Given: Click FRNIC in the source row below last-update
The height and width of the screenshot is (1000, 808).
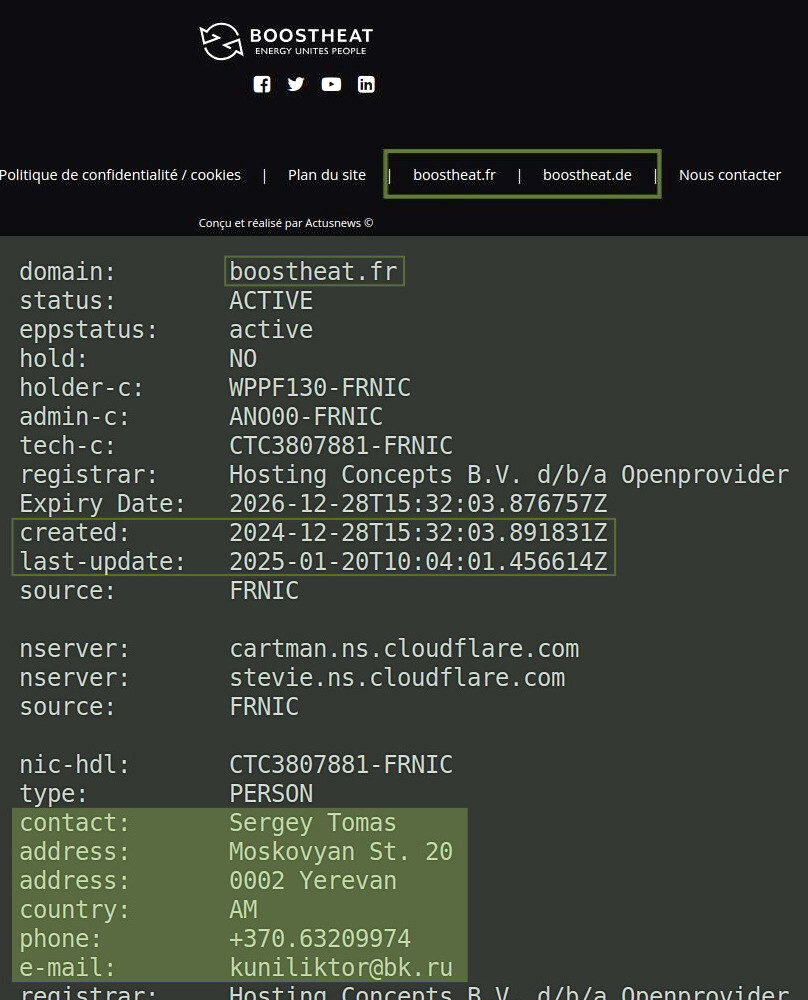Looking at the screenshot, I should point(264,591).
